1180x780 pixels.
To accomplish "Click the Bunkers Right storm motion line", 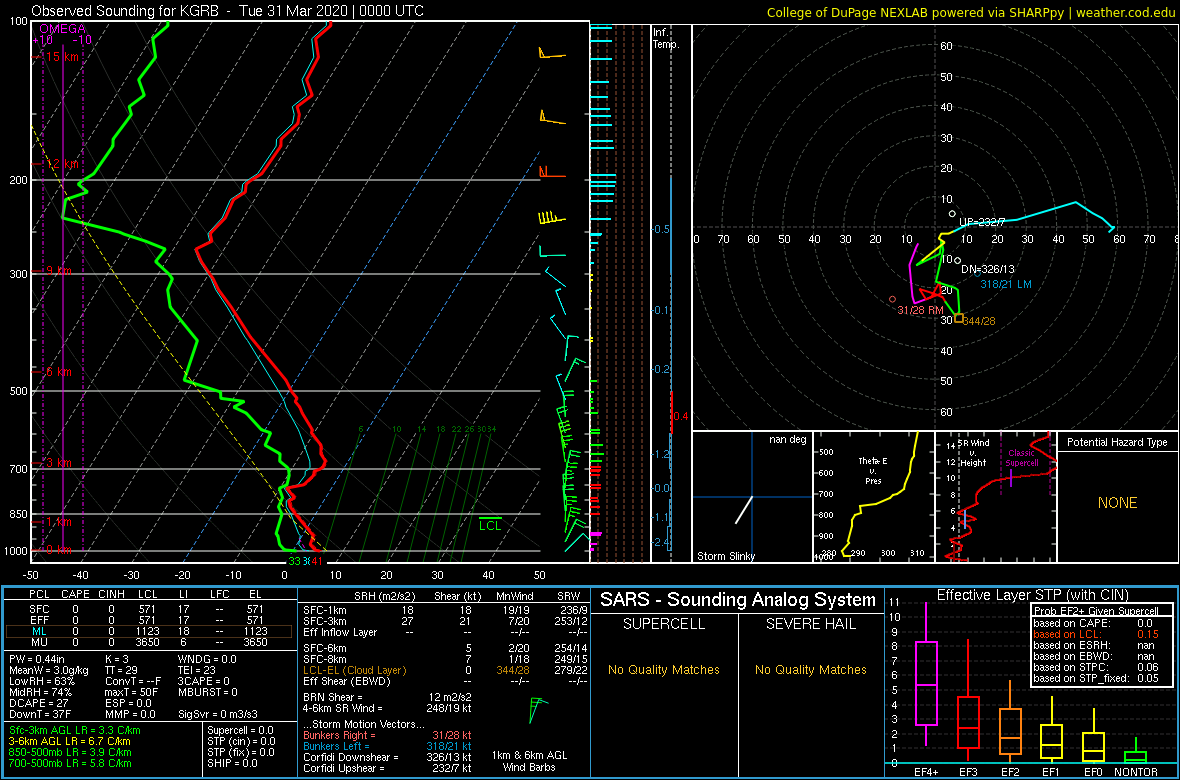I will click(387, 736).
